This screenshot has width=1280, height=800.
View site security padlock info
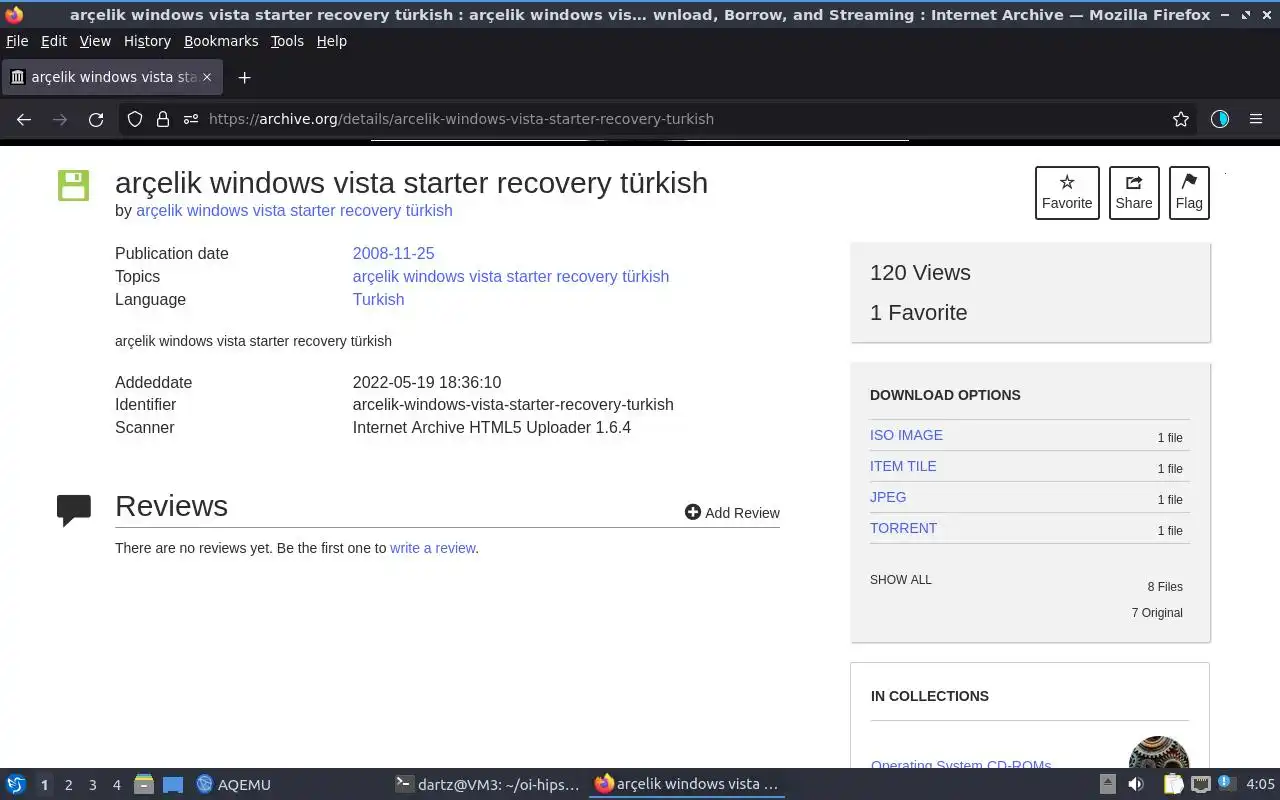click(163, 119)
